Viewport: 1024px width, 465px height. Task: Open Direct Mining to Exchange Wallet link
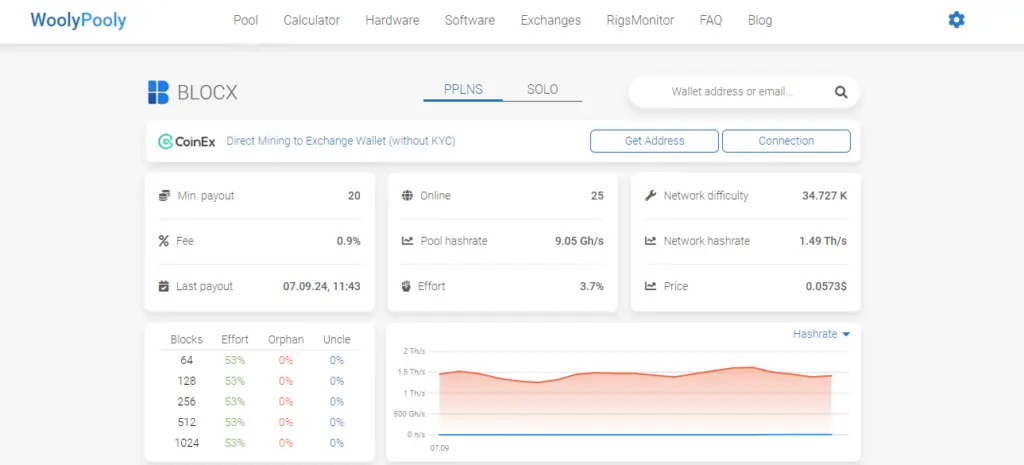point(341,141)
